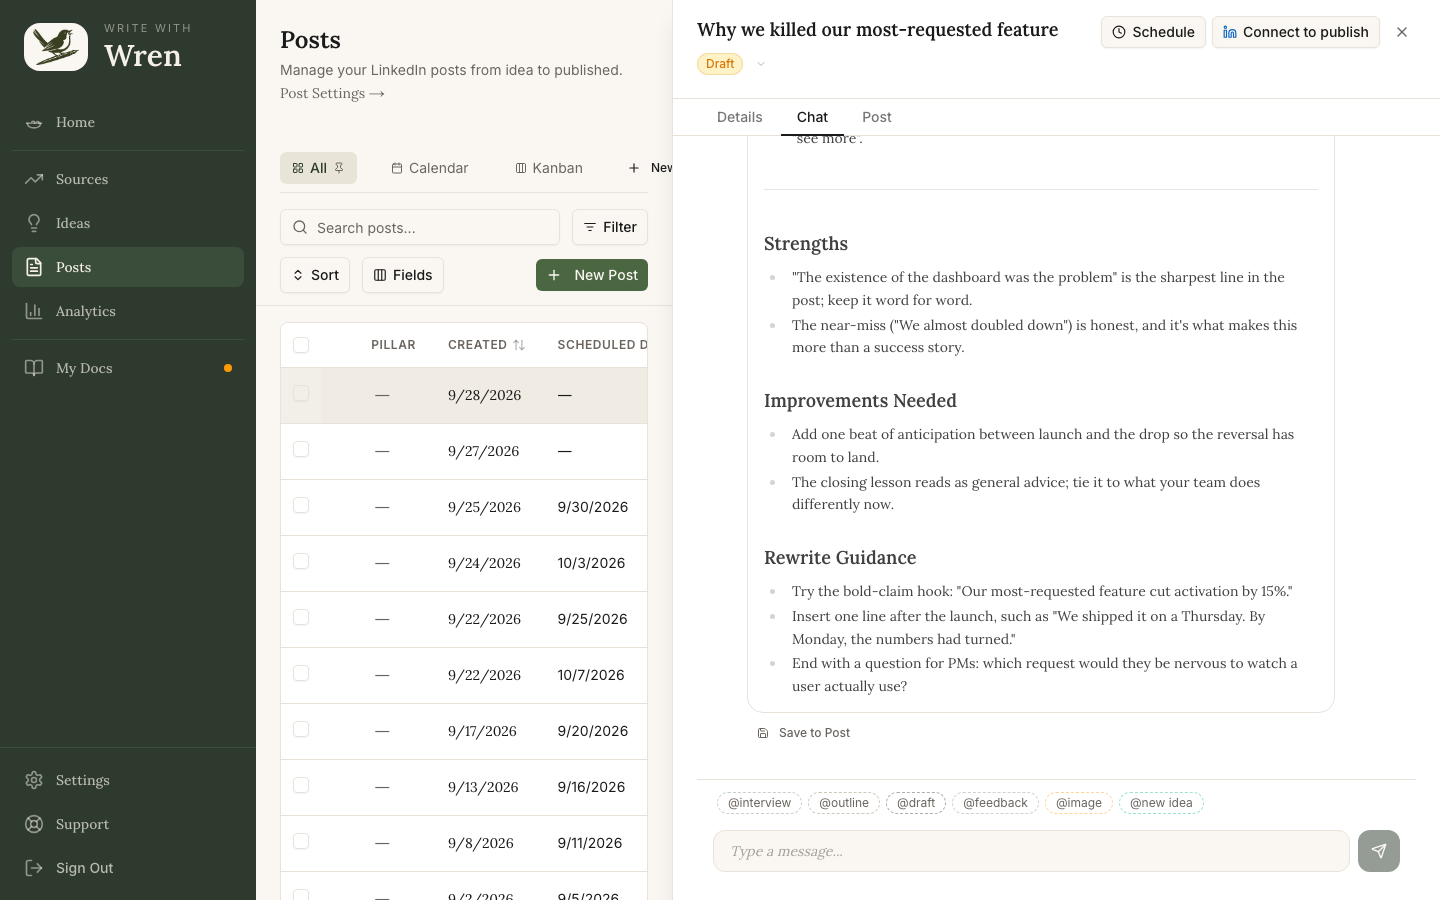The height and width of the screenshot is (900, 1440).
Task: Tick the checkbox for post created 9/24/2026
Action: [301, 562]
